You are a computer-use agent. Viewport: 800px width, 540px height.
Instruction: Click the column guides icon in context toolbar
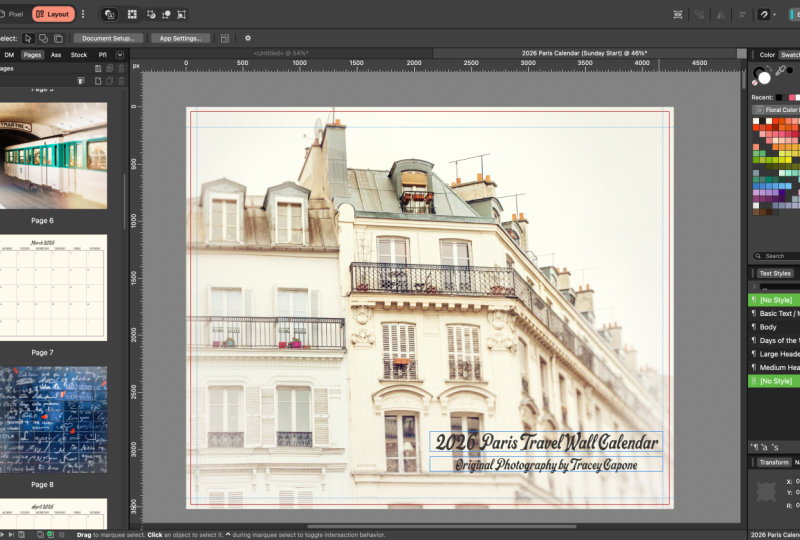pyautogui.click(x=225, y=38)
